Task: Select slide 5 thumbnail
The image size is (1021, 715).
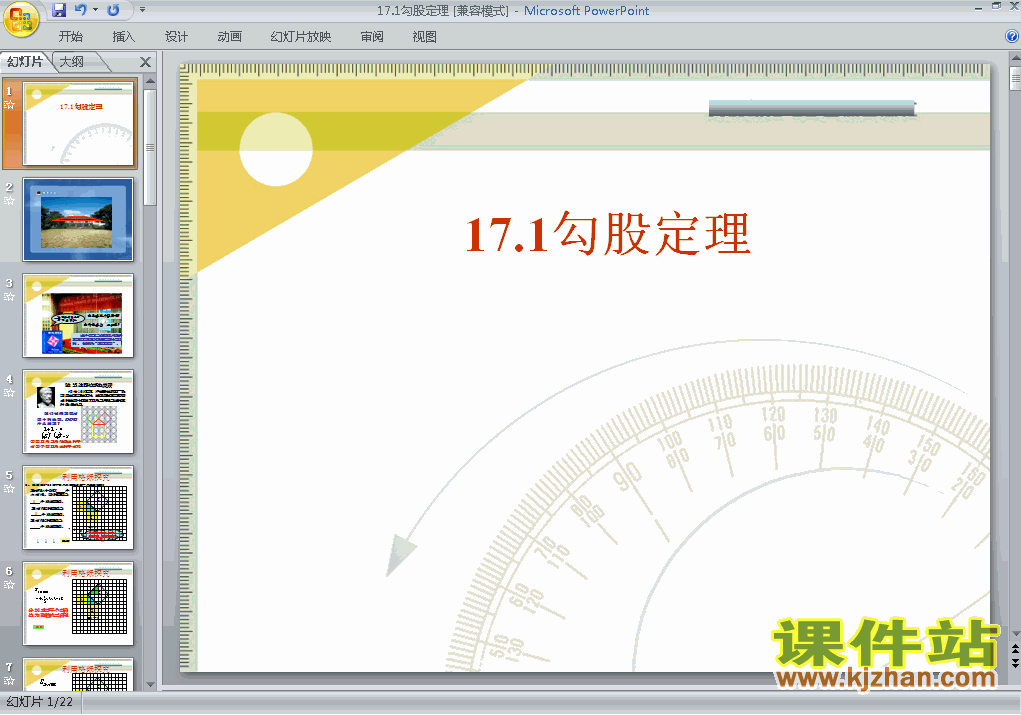Action: pos(78,508)
